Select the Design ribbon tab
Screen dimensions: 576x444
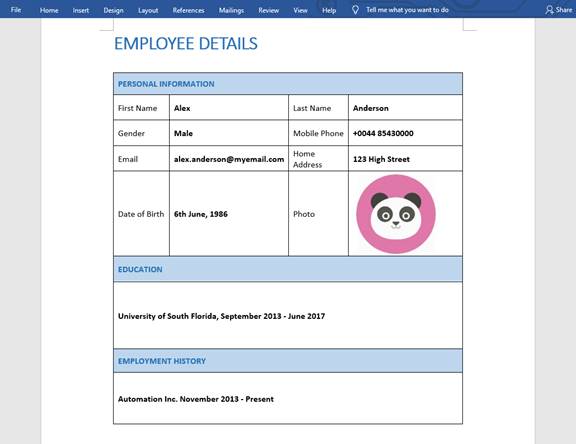(113, 10)
